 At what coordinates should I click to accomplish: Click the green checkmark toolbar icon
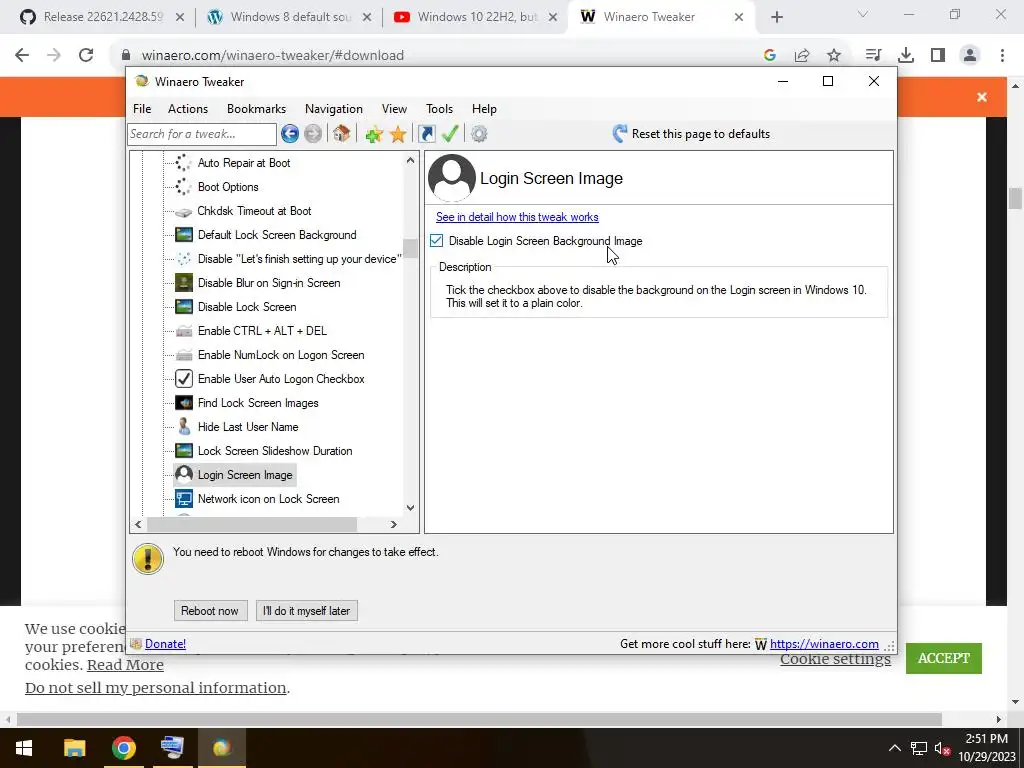point(450,134)
